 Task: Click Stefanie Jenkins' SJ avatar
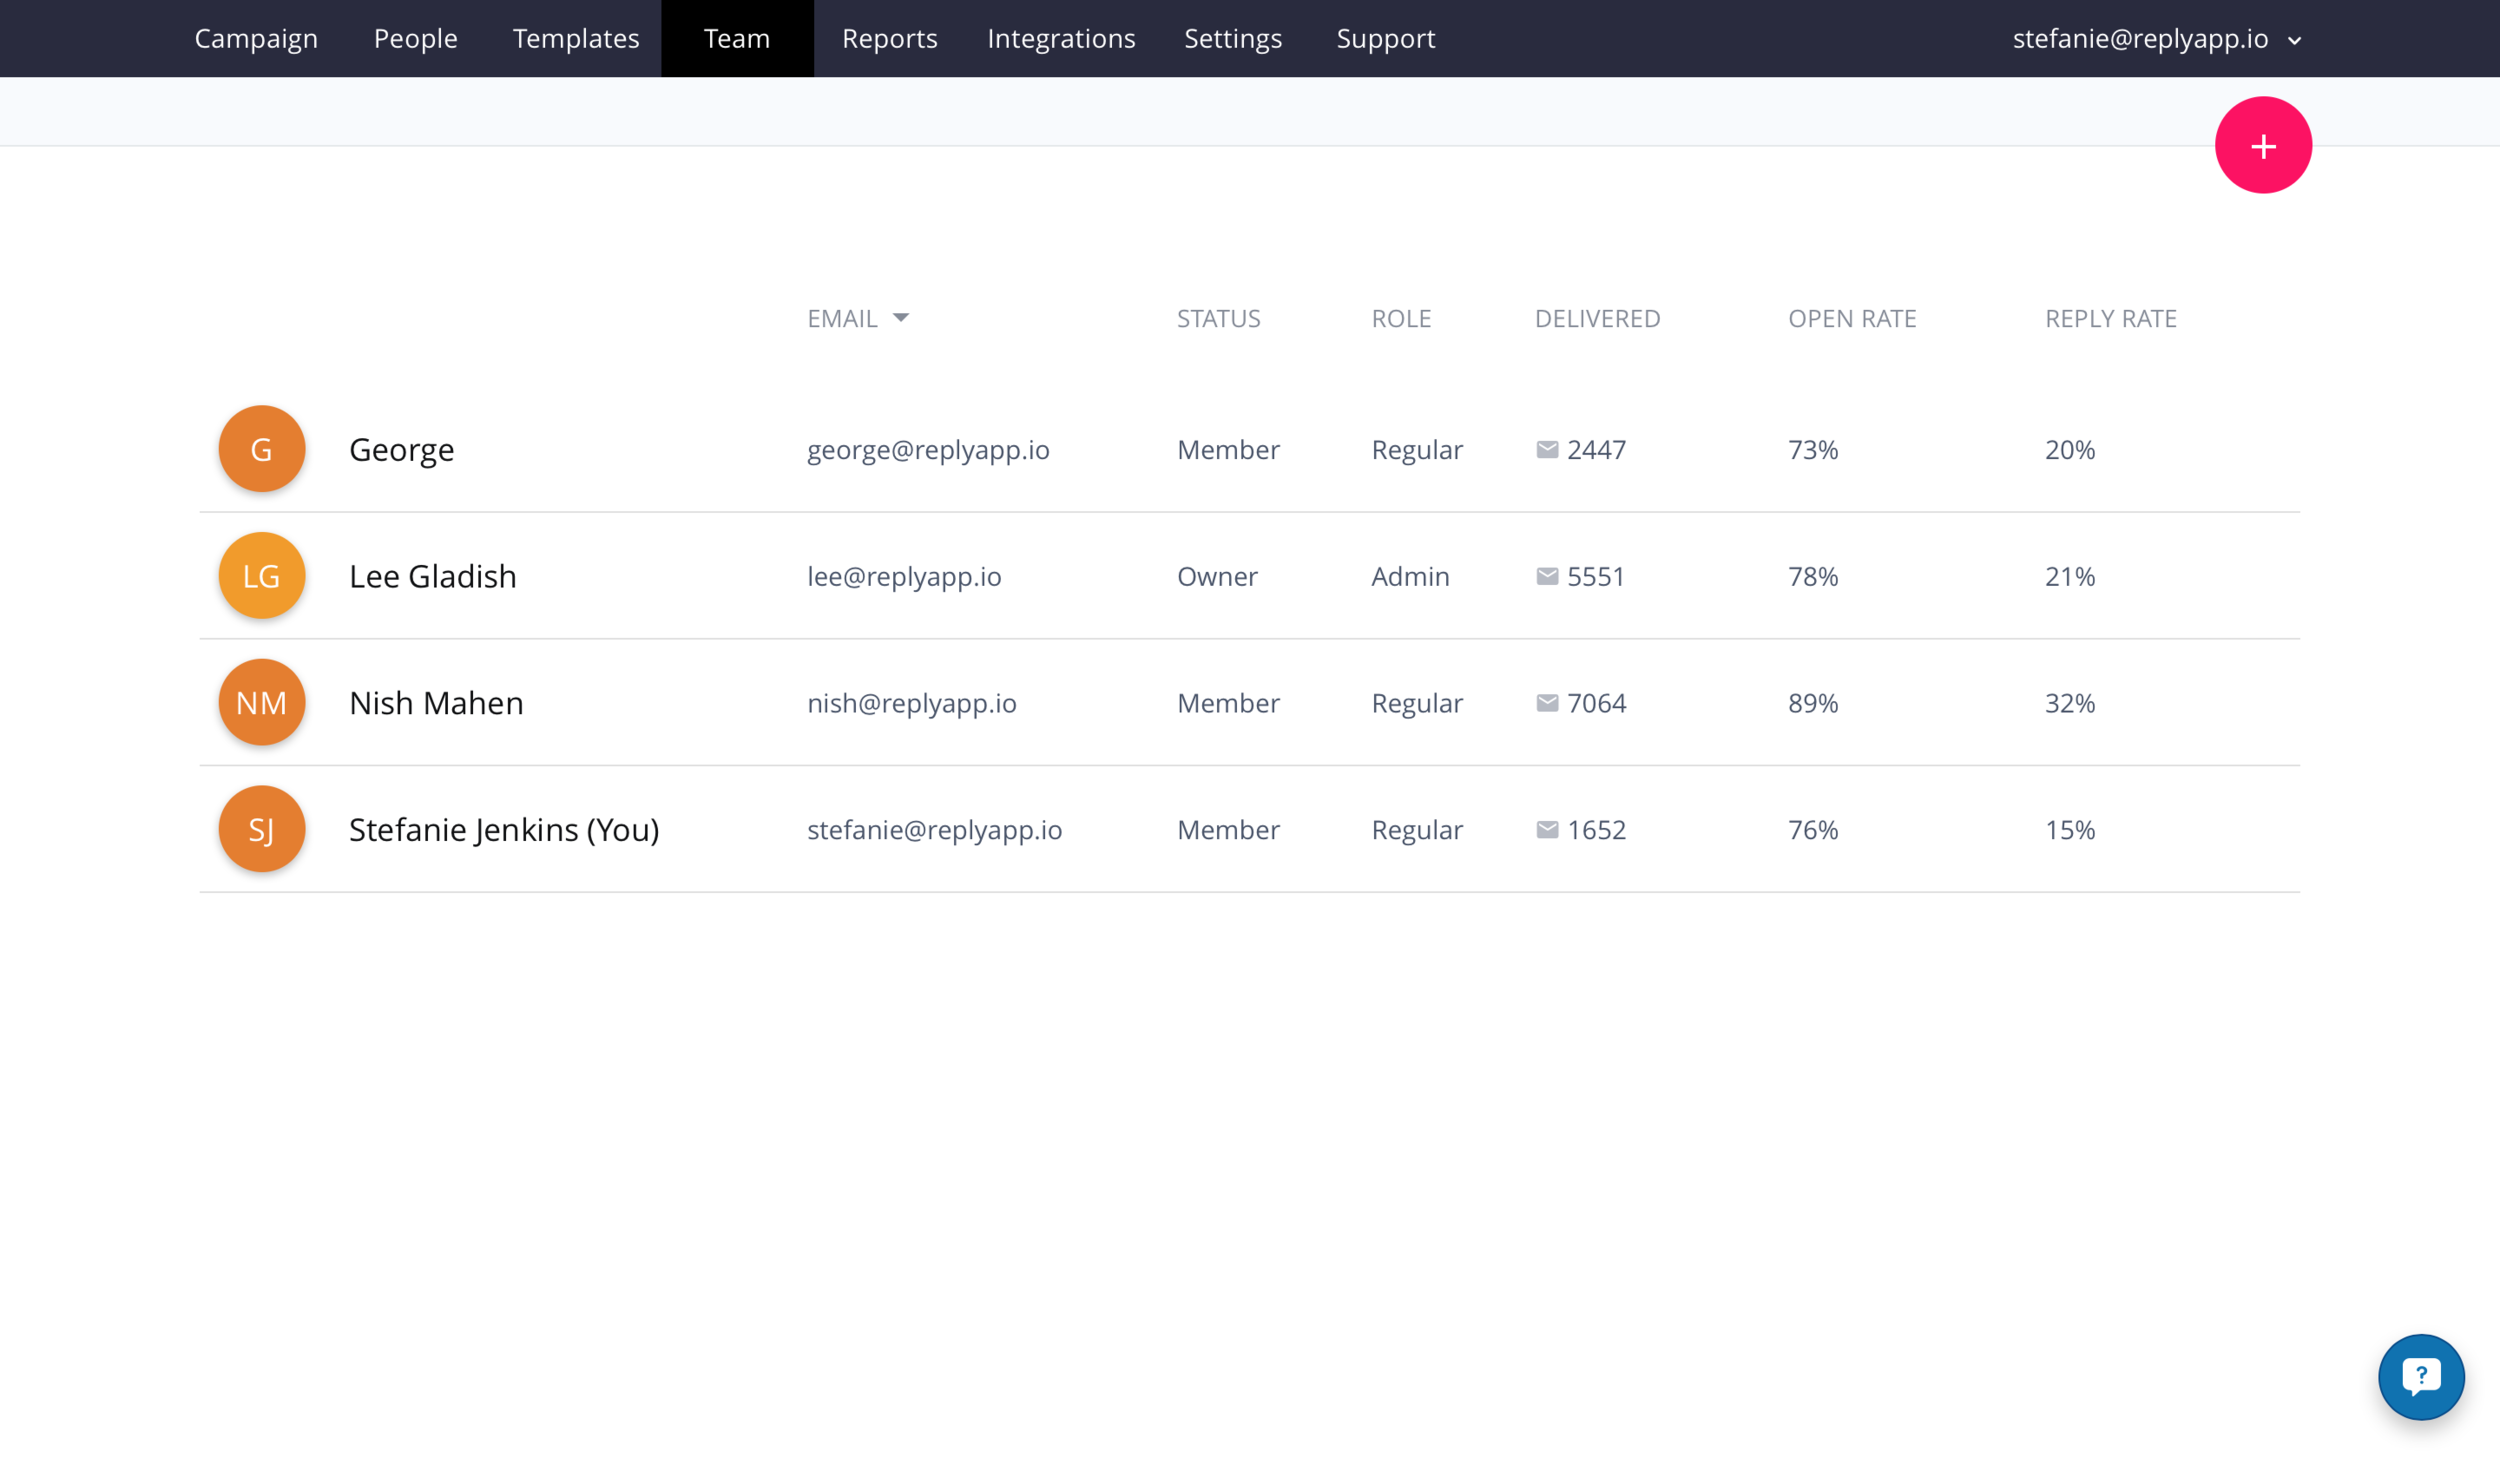tap(262, 829)
